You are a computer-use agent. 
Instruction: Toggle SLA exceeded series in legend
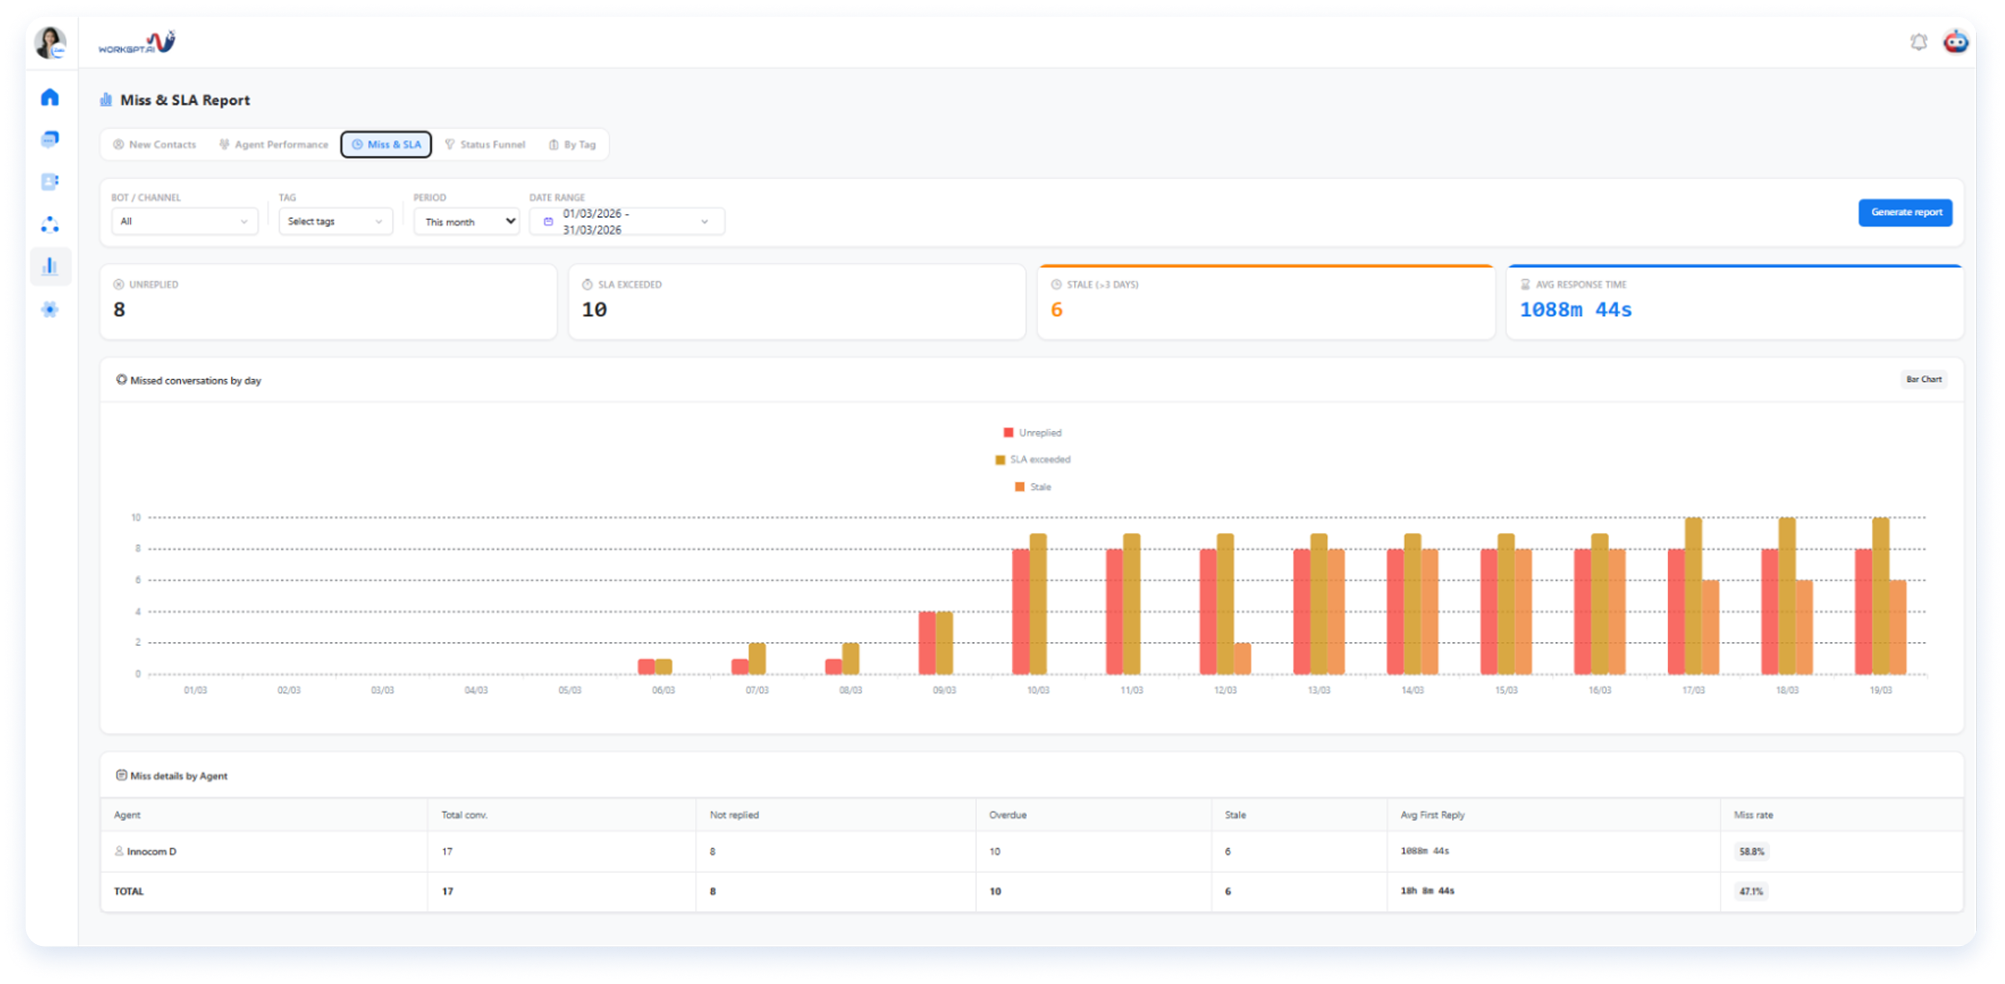[x=1032, y=460]
